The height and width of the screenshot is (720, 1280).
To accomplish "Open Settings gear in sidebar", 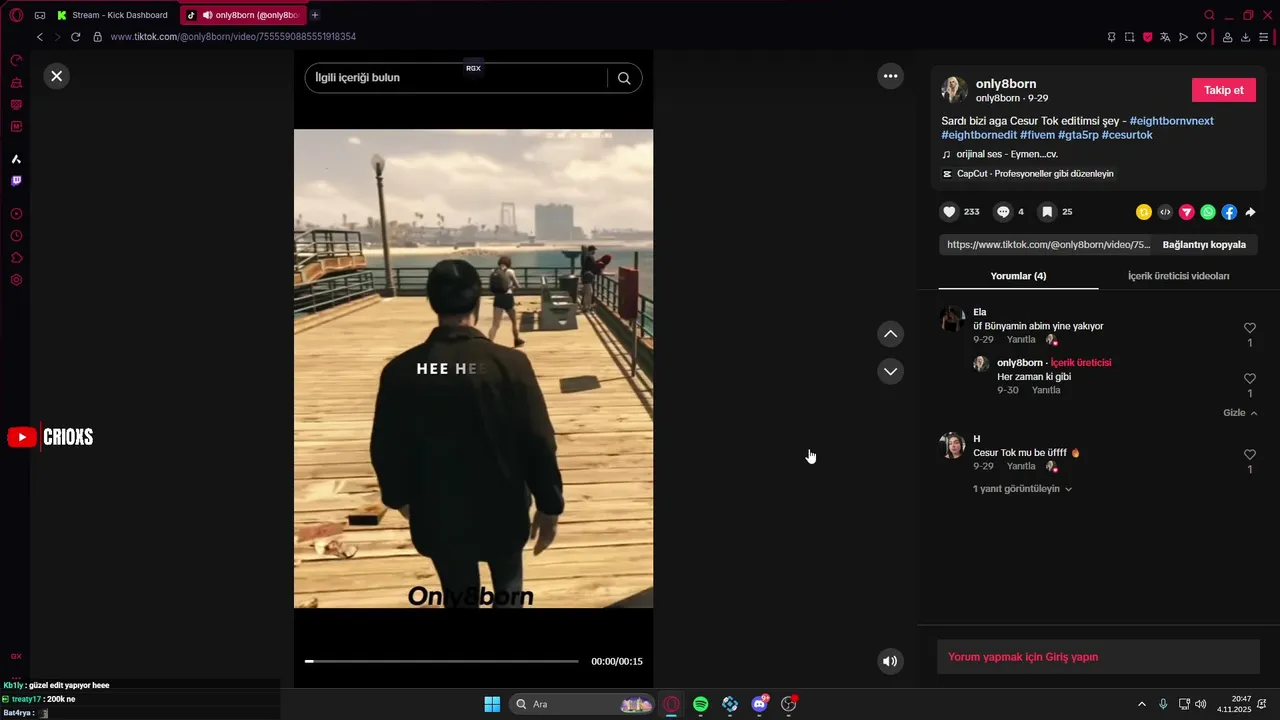I will 16,280.
